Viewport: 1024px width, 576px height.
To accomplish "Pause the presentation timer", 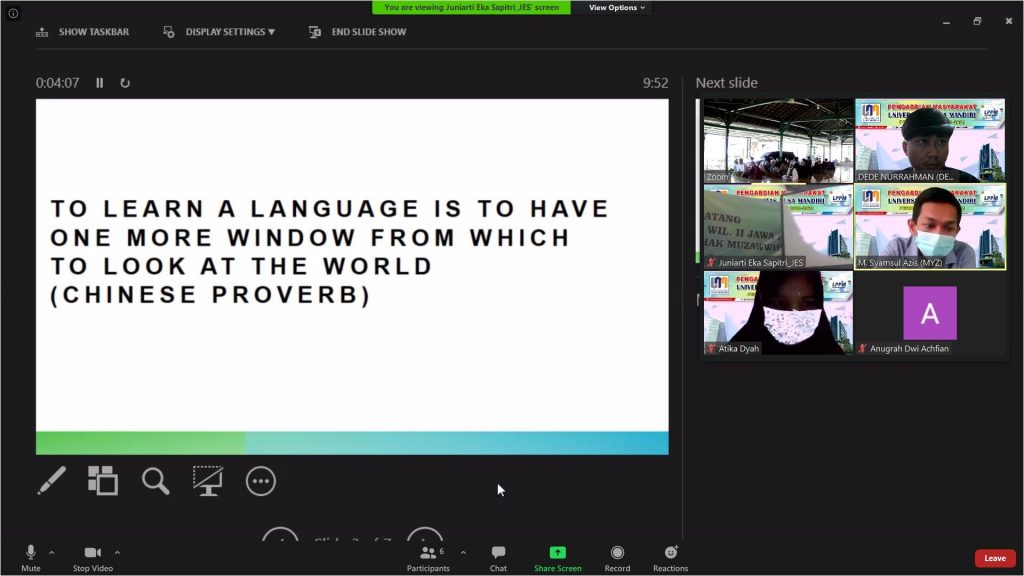I will pyautogui.click(x=99, y=83).
